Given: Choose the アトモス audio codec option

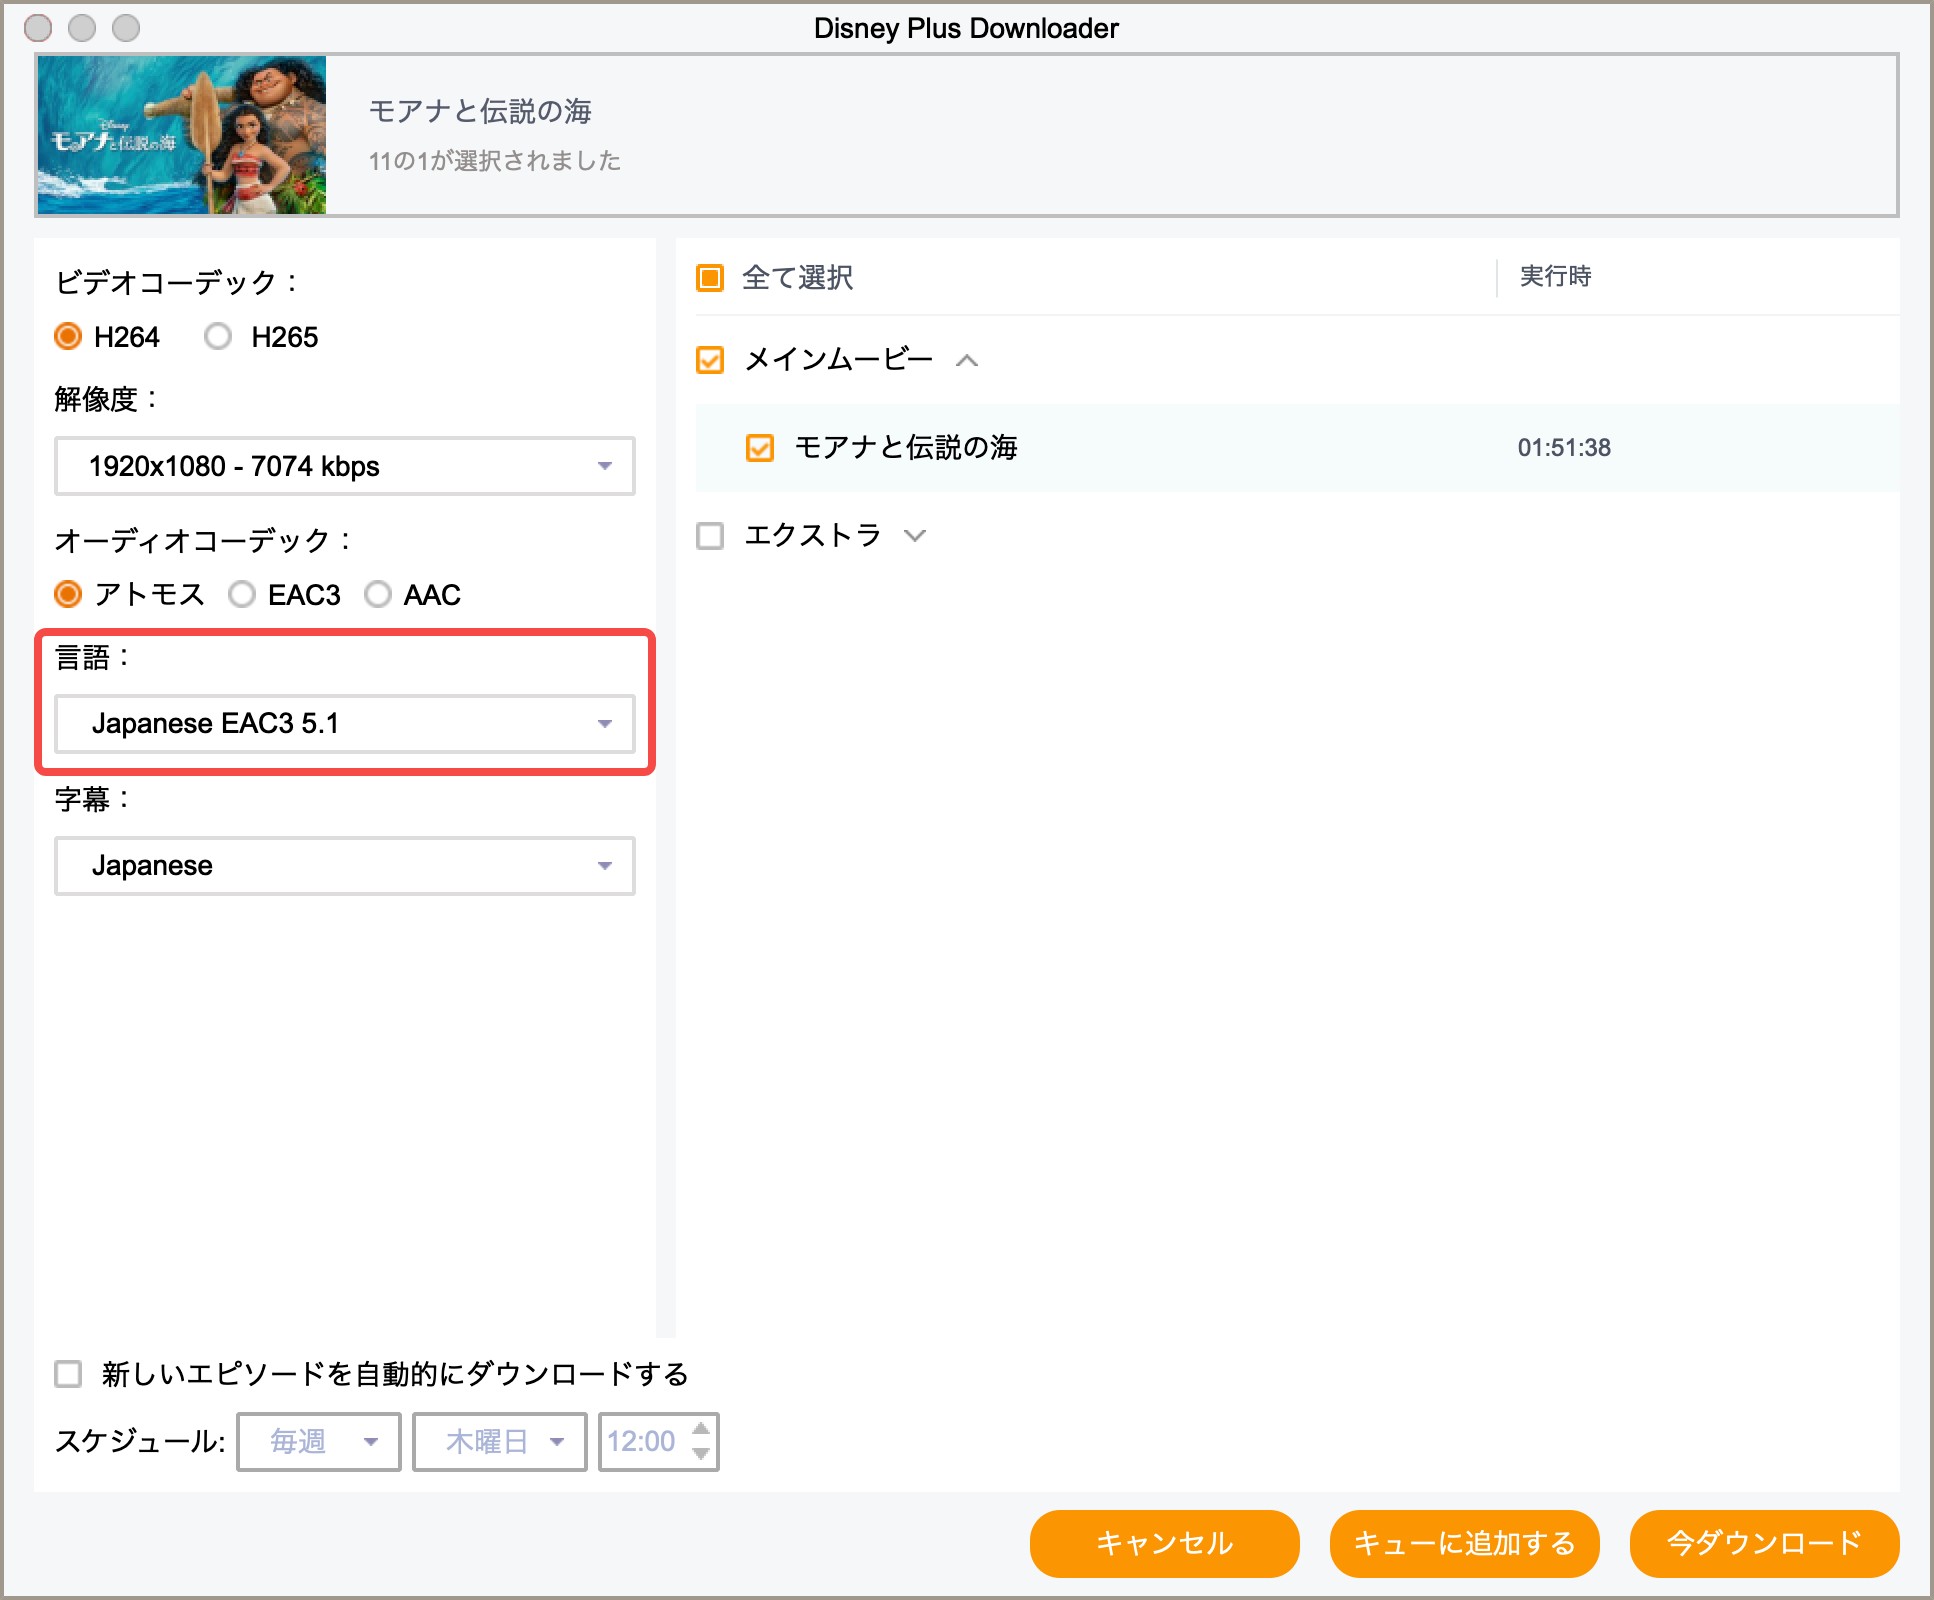Looking at the screenshot, I should pyautogui.click(x=68, y=595).
